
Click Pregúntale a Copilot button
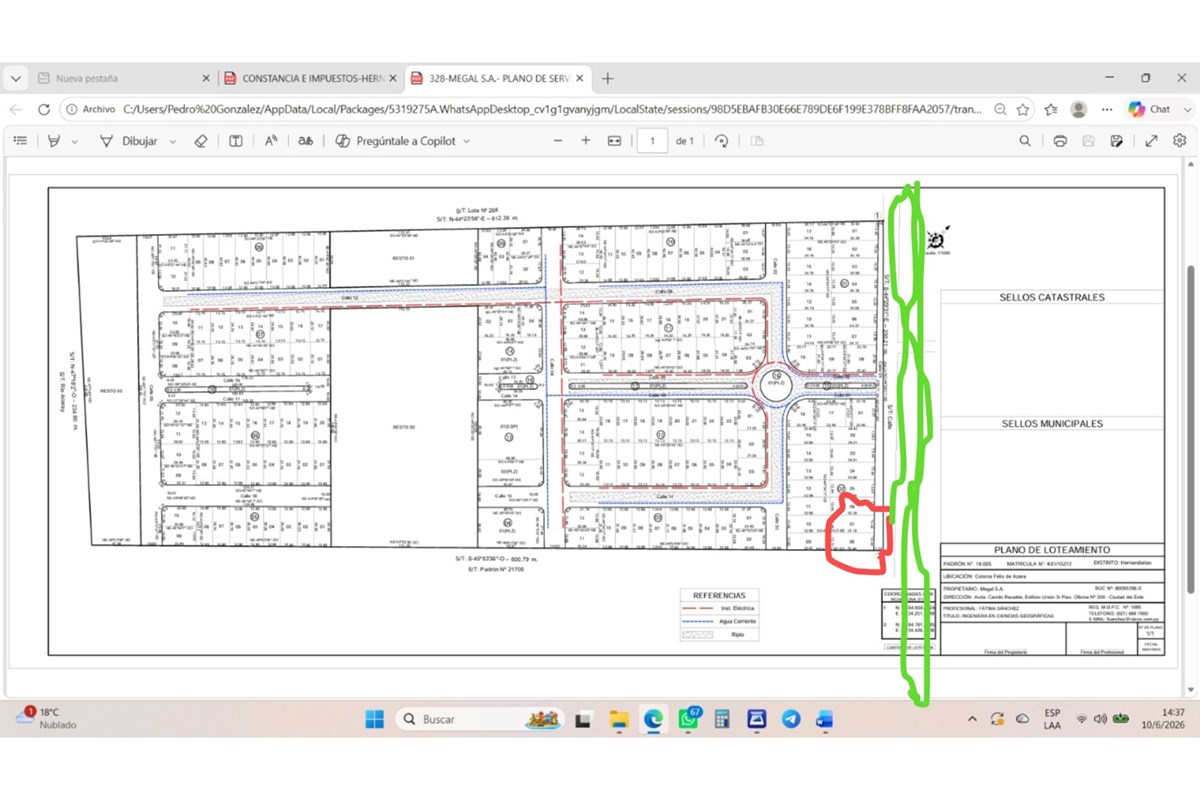pyautogui.click(x=395, y=141)
